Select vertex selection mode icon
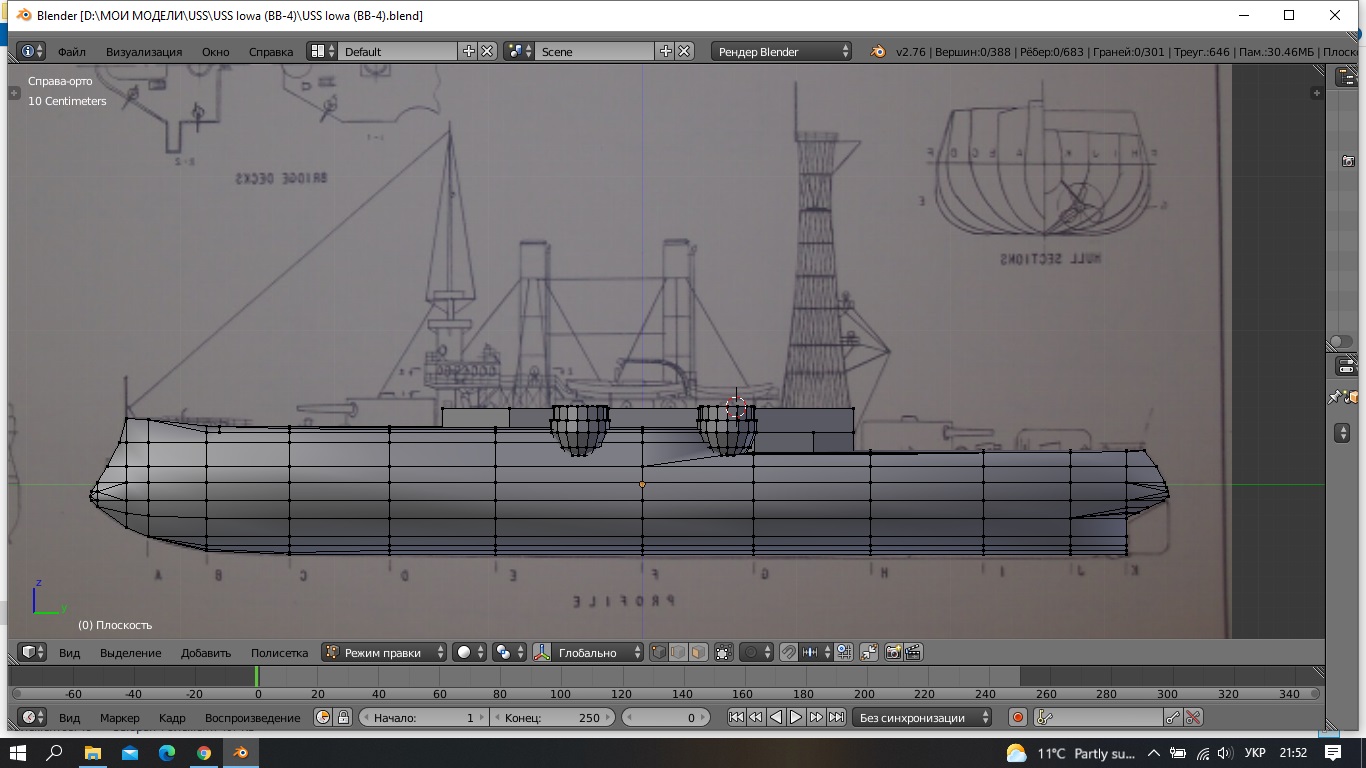Viewport: 1366px width, 768px height. click(x=658, y=653)
